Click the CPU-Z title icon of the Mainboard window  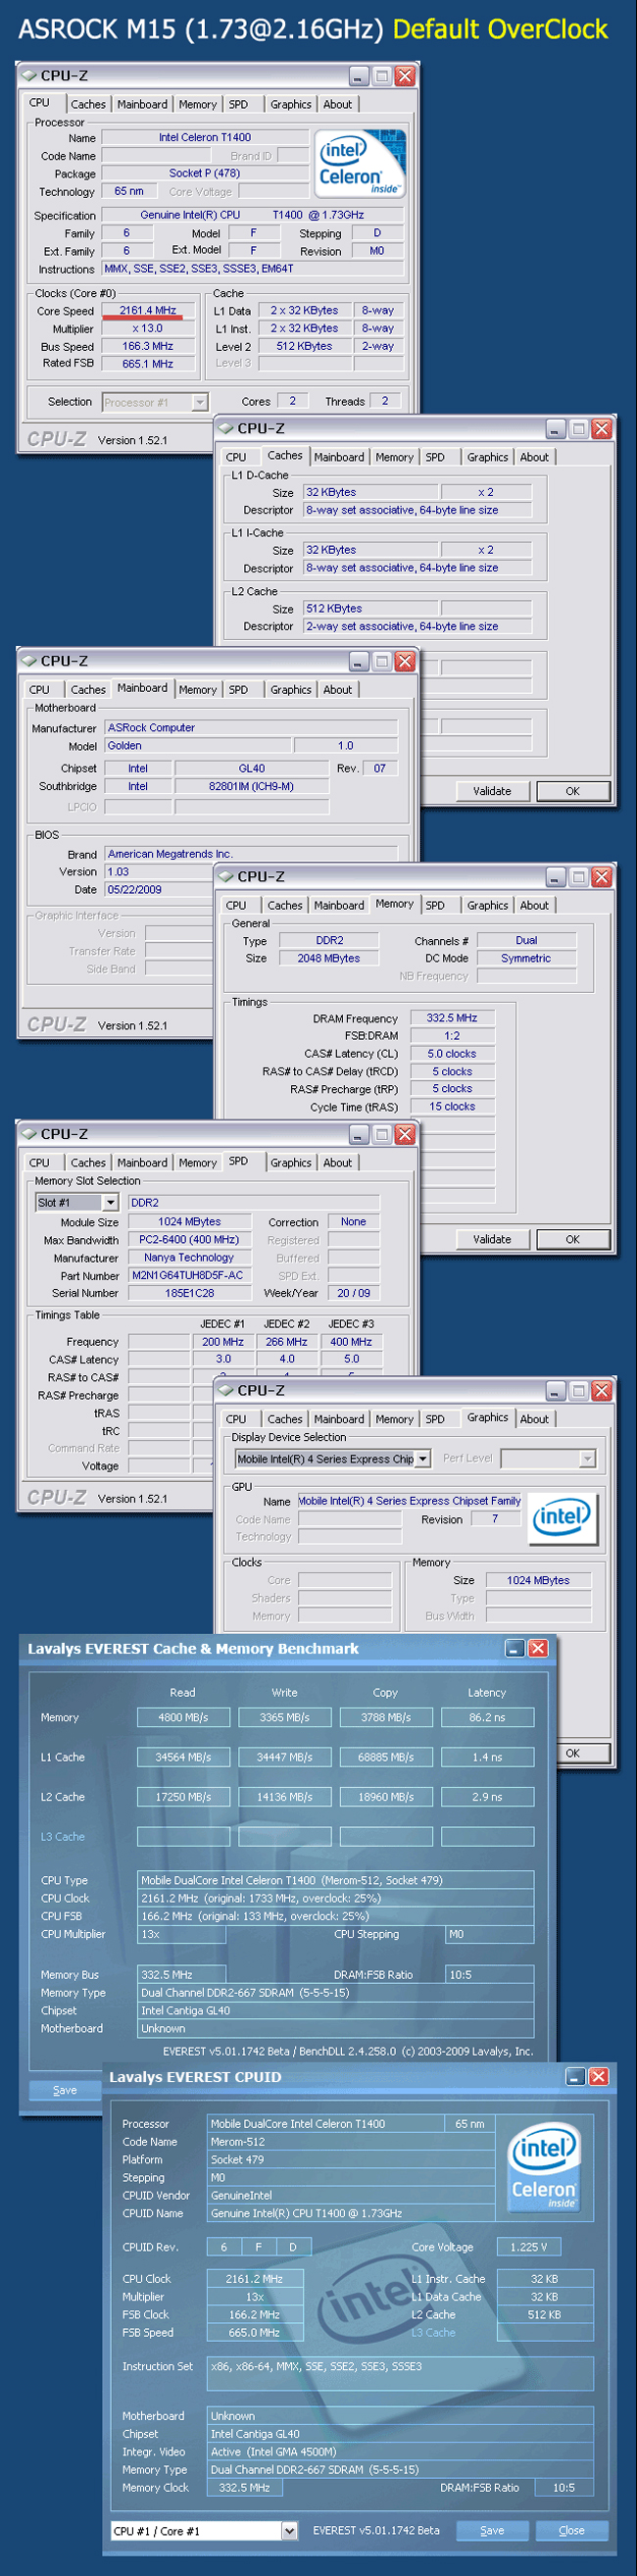tap(29, 661)
